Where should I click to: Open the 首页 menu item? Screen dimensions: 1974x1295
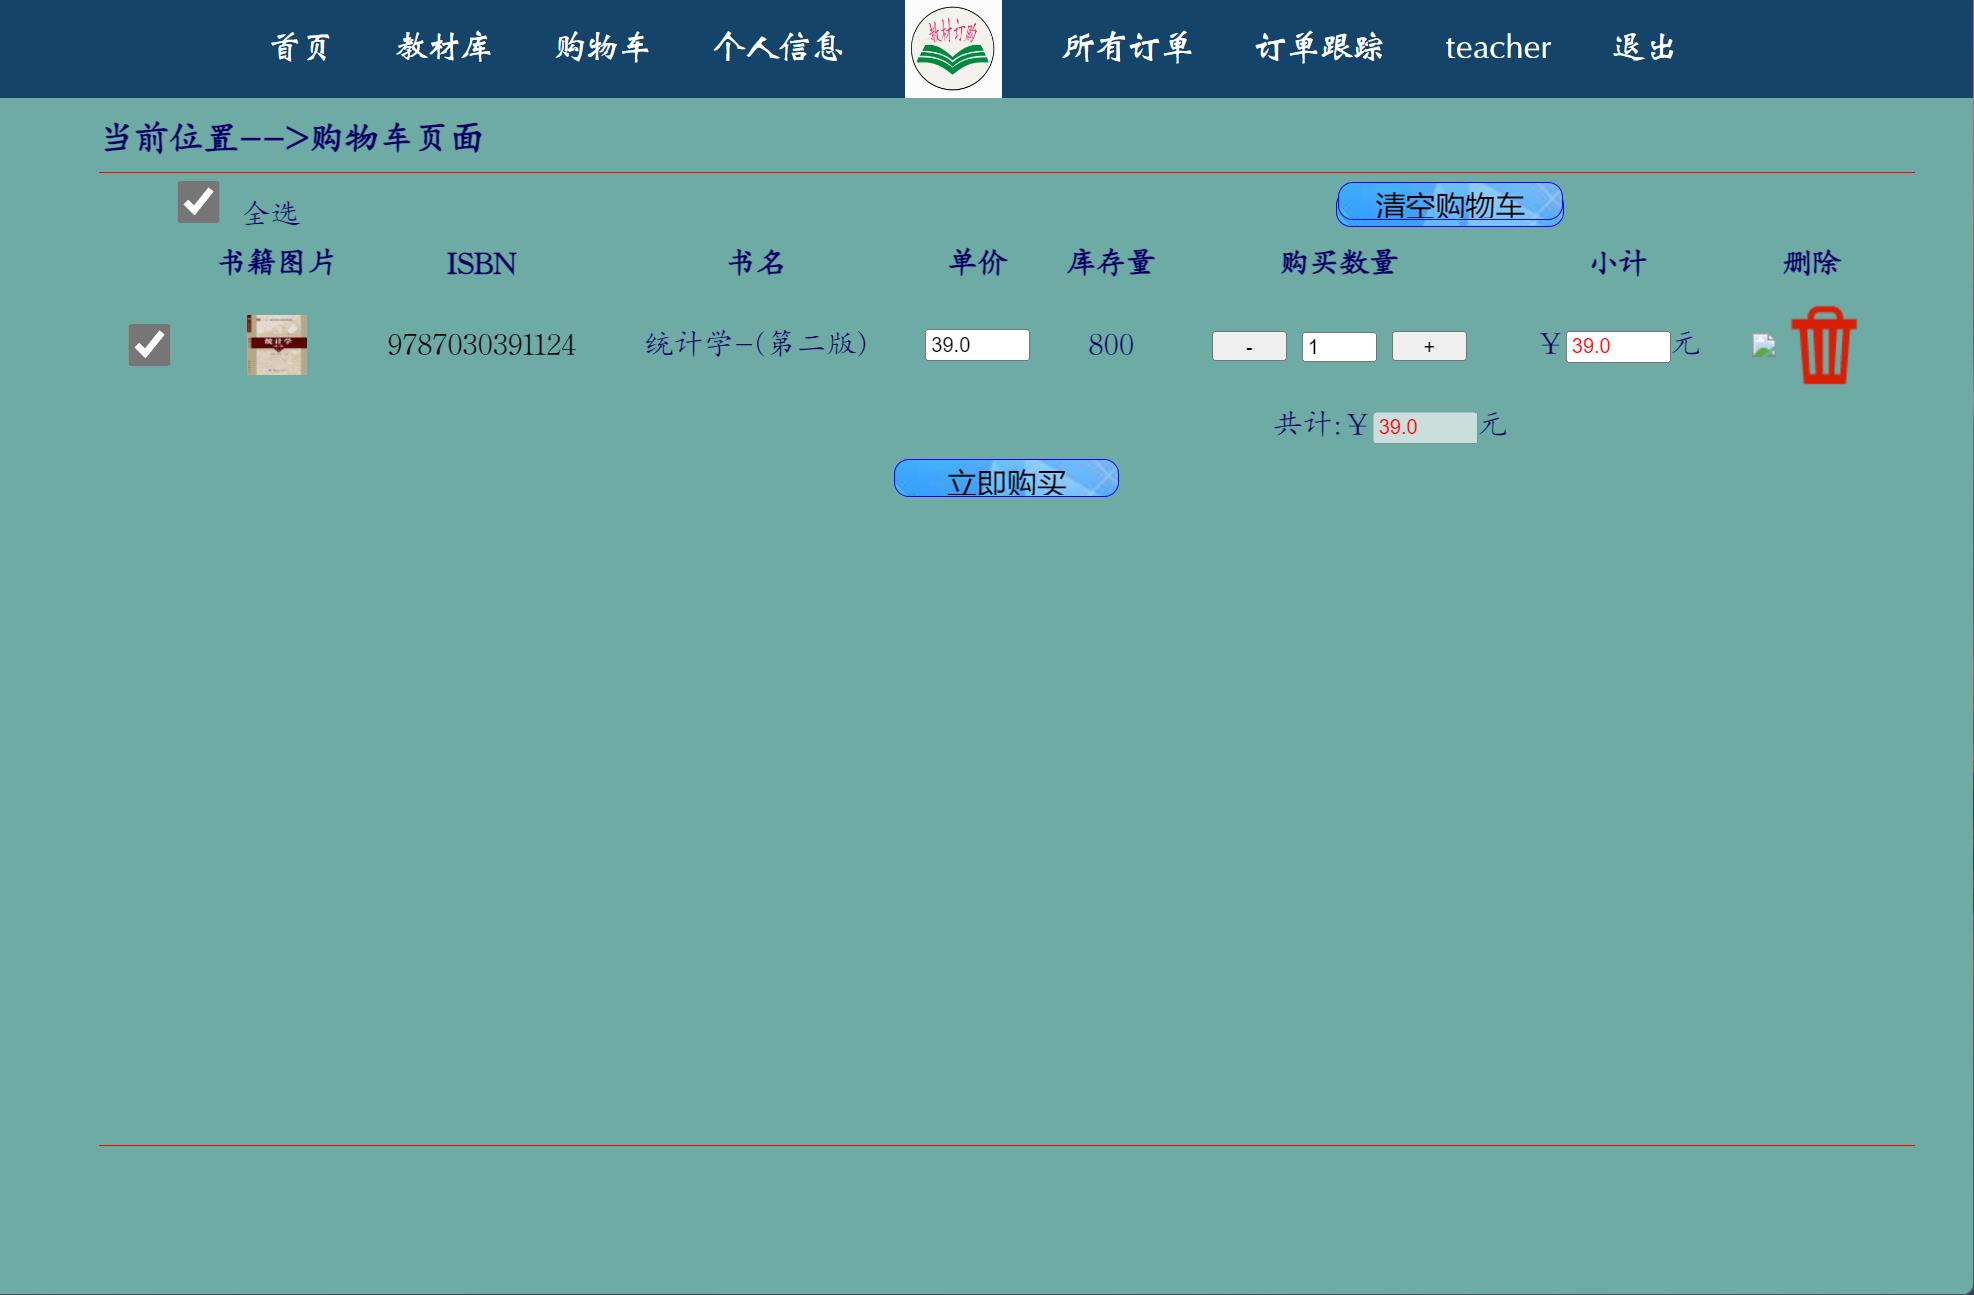pyautogui.click(x=300, y=48)
